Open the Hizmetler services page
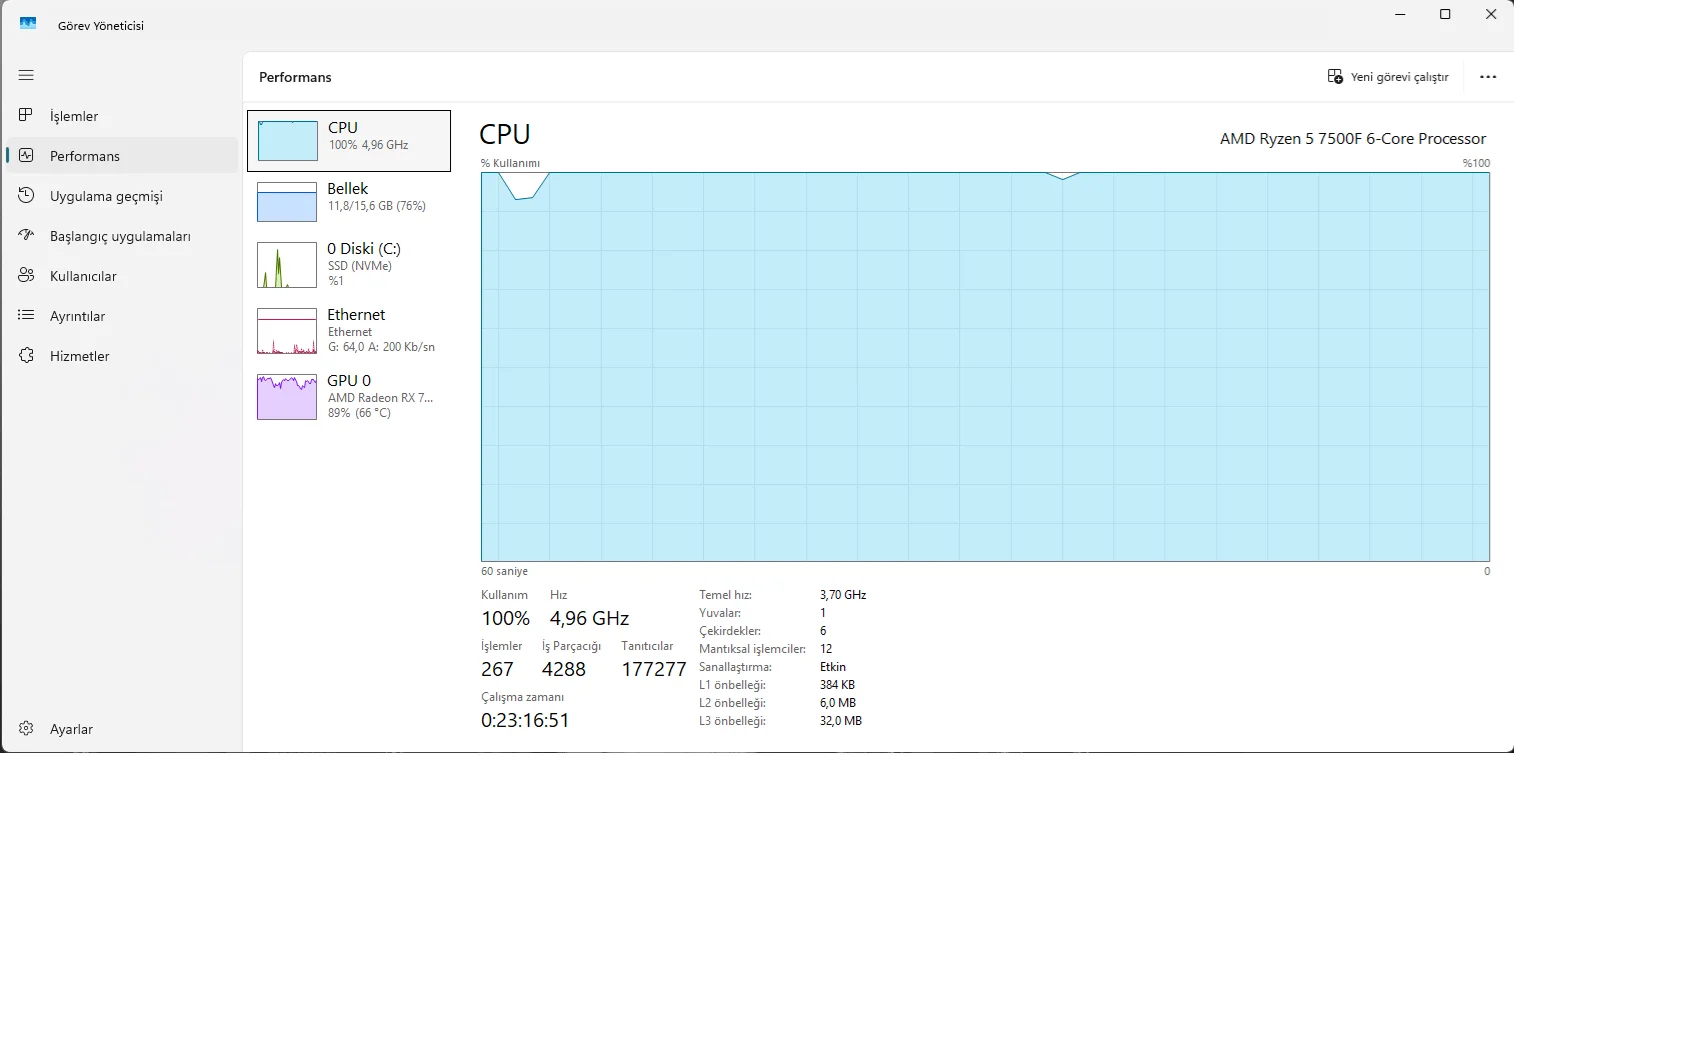Image resolution: width=1697 pixels, height=1057 pixels. (x=122, y=356)
